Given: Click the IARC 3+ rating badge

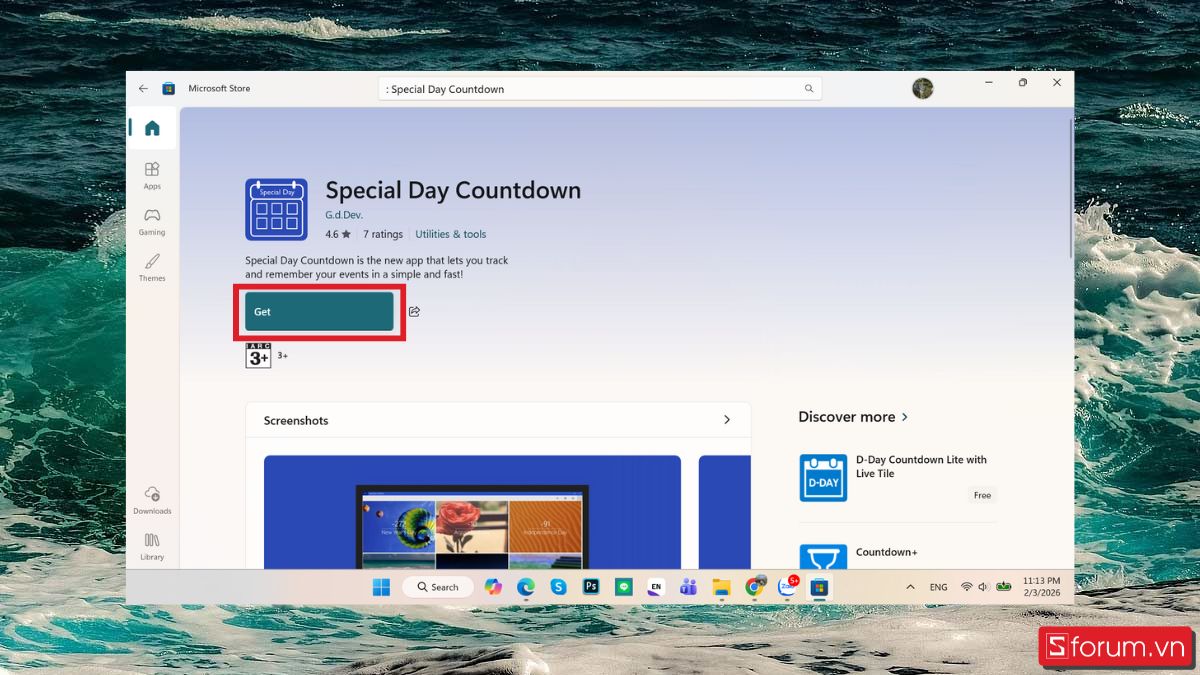Looking at the screenshot, I should (x=258, y=355).
